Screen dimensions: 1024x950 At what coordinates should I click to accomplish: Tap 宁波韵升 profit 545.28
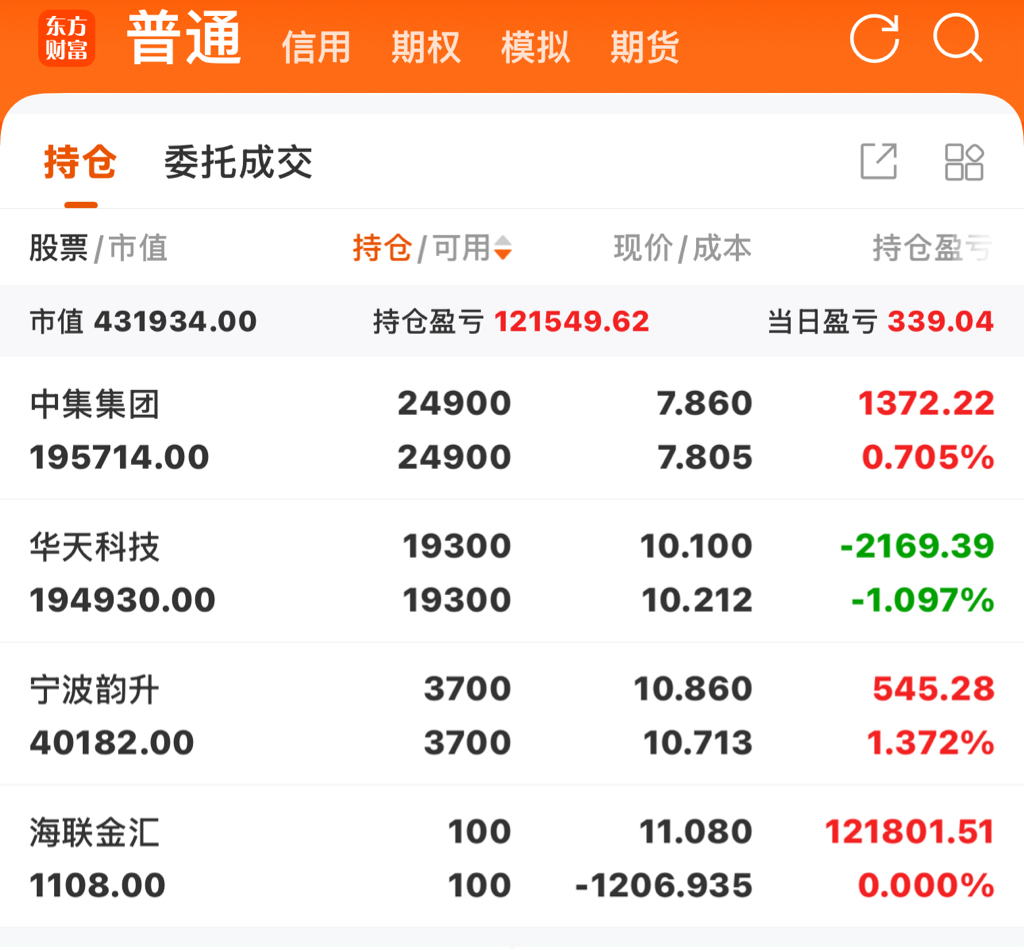click(x=933, y=688)
